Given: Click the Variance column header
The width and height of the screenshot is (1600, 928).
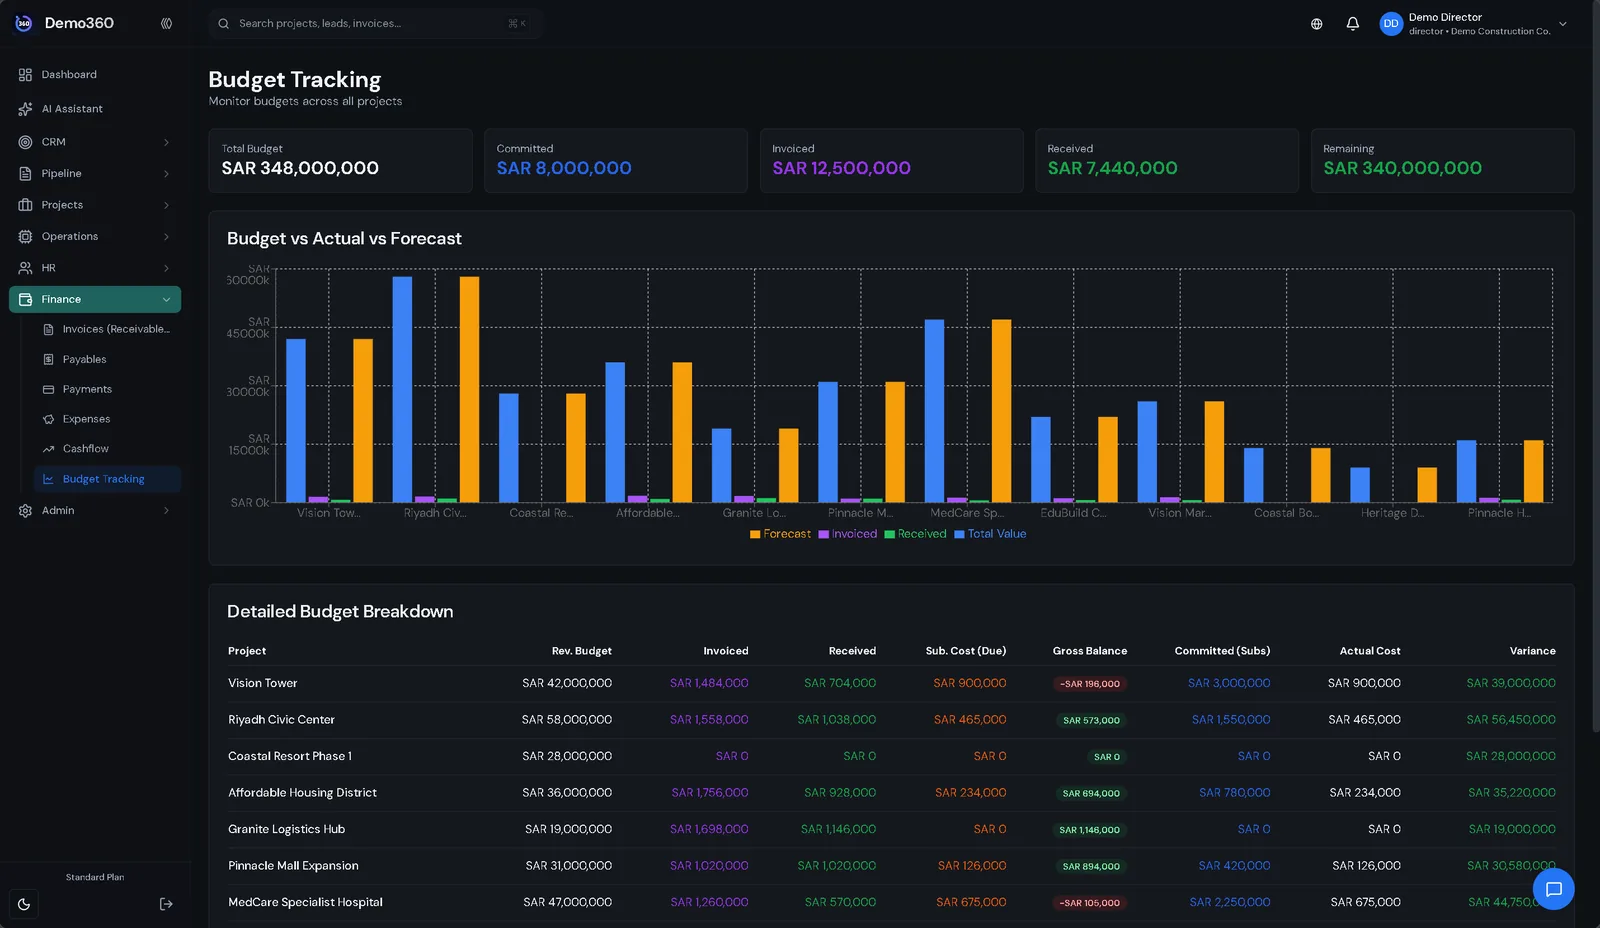Looking at the screenshot, I should point(1532,651).
